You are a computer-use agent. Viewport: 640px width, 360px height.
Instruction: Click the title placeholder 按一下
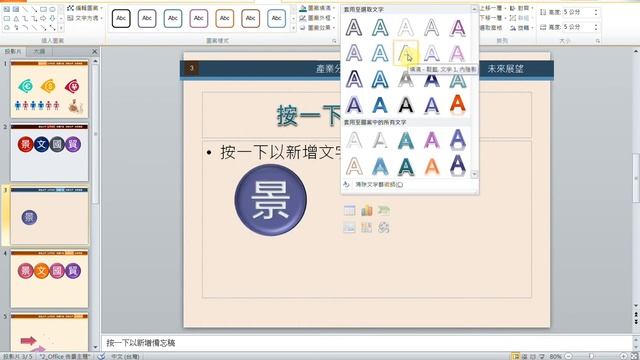coord(309,115)
